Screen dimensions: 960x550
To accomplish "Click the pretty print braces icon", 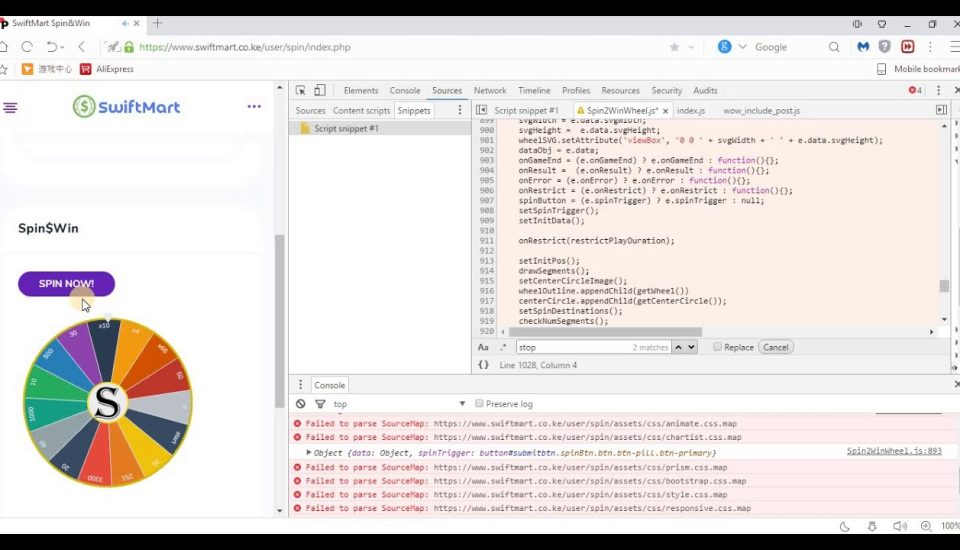I will tap(484, 365).
